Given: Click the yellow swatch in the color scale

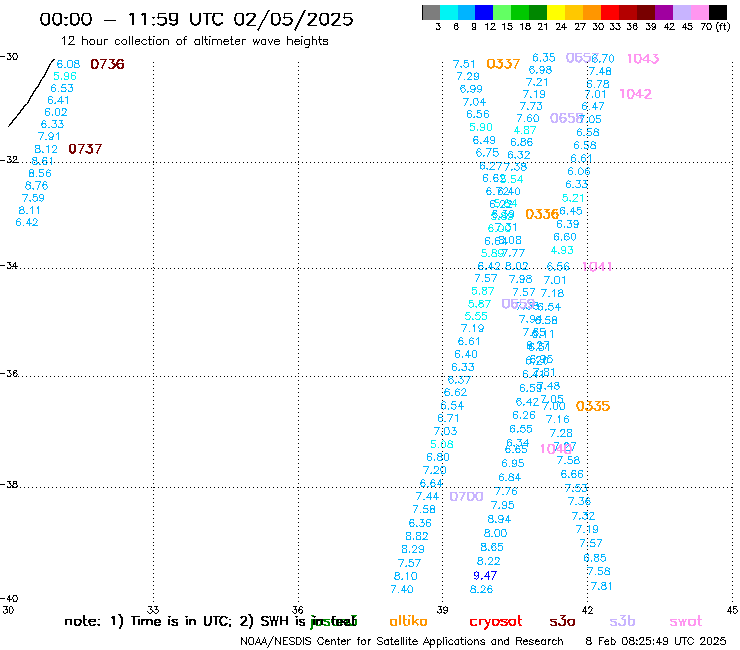Looking at the screenshot, I should click(x=555, y=12).
